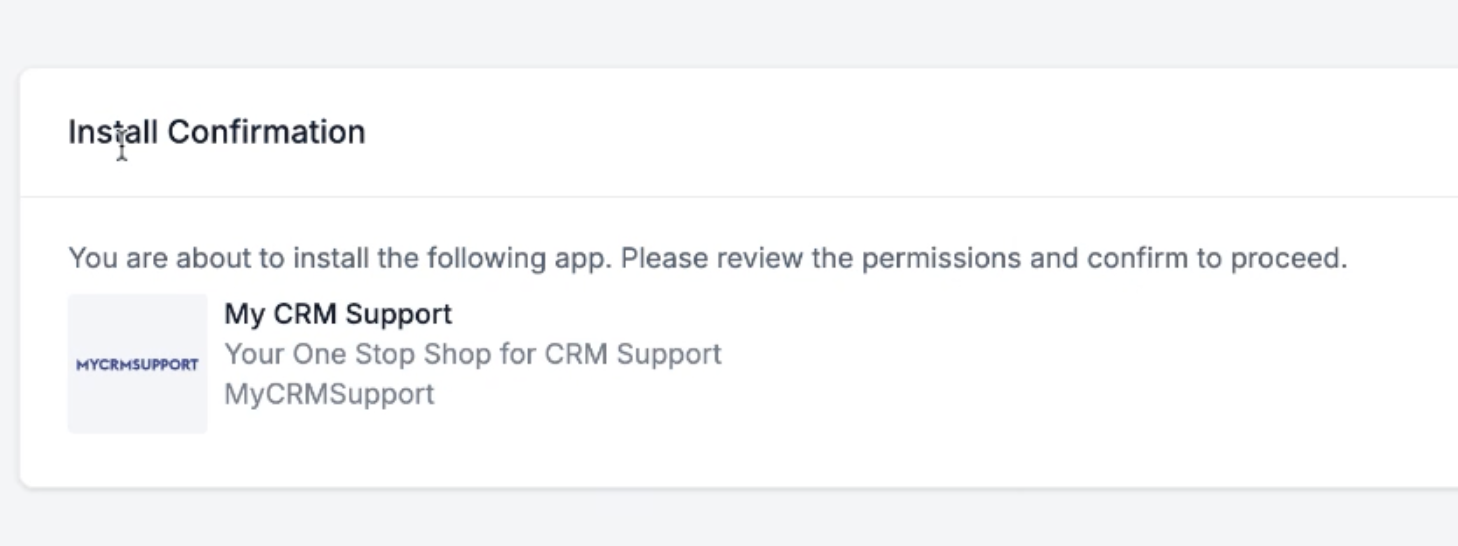Click the word "Support" in the app title

click(x=399, y=314)
